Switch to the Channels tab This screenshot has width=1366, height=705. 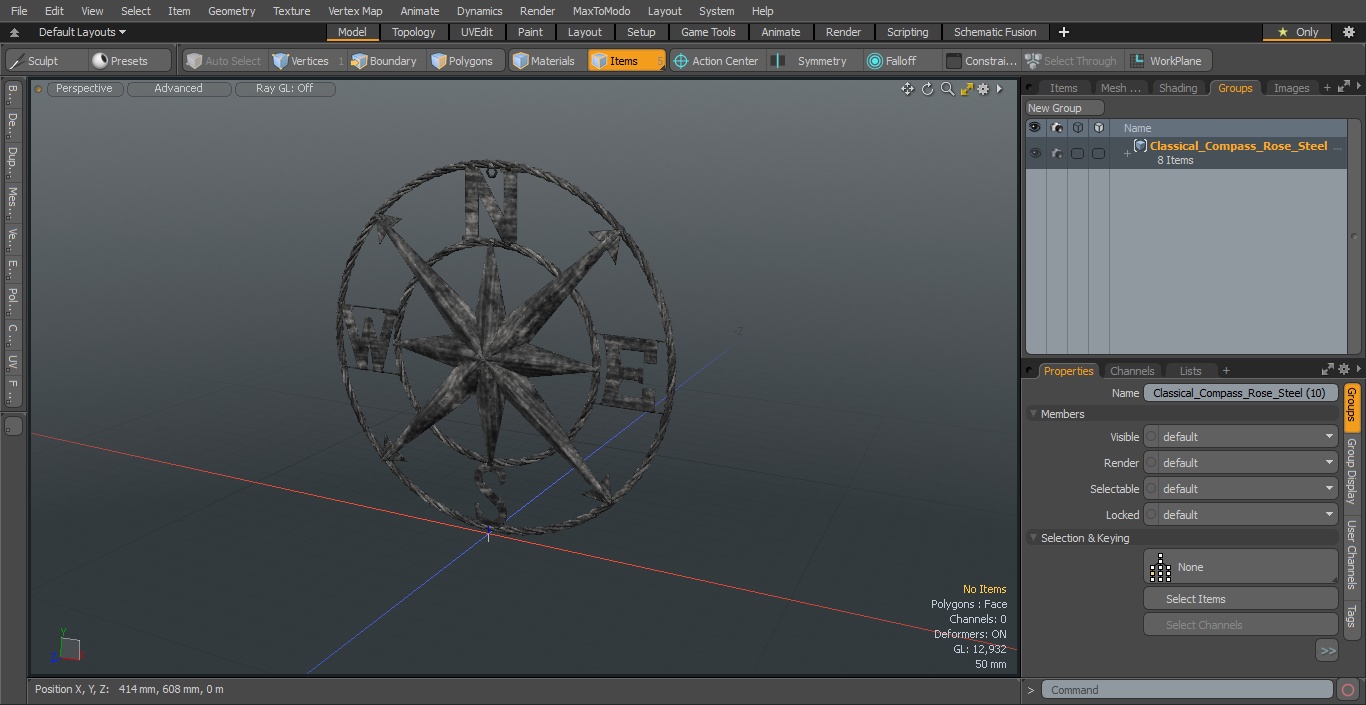tap(1132, 371)
